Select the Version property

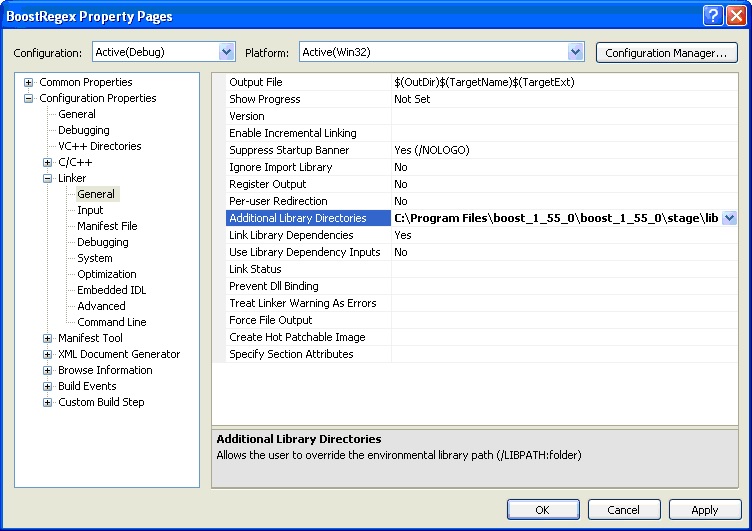308,116
